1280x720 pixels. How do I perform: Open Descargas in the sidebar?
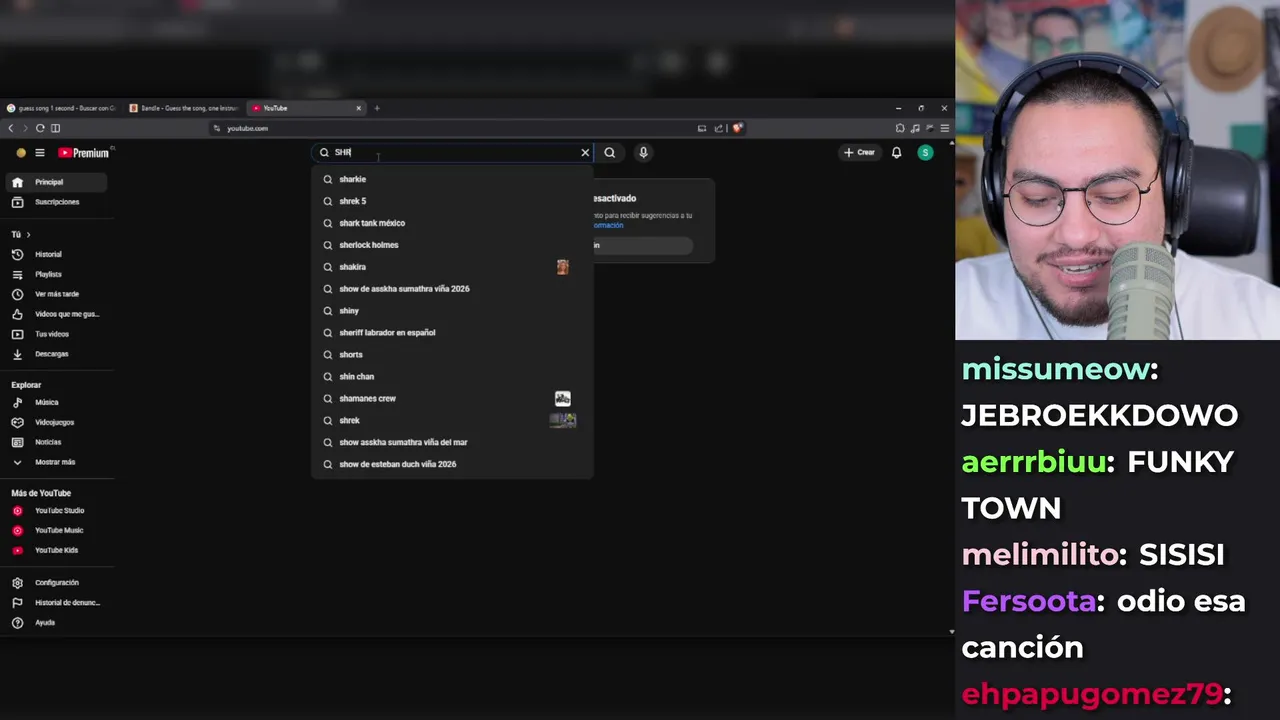pos(56,354)
